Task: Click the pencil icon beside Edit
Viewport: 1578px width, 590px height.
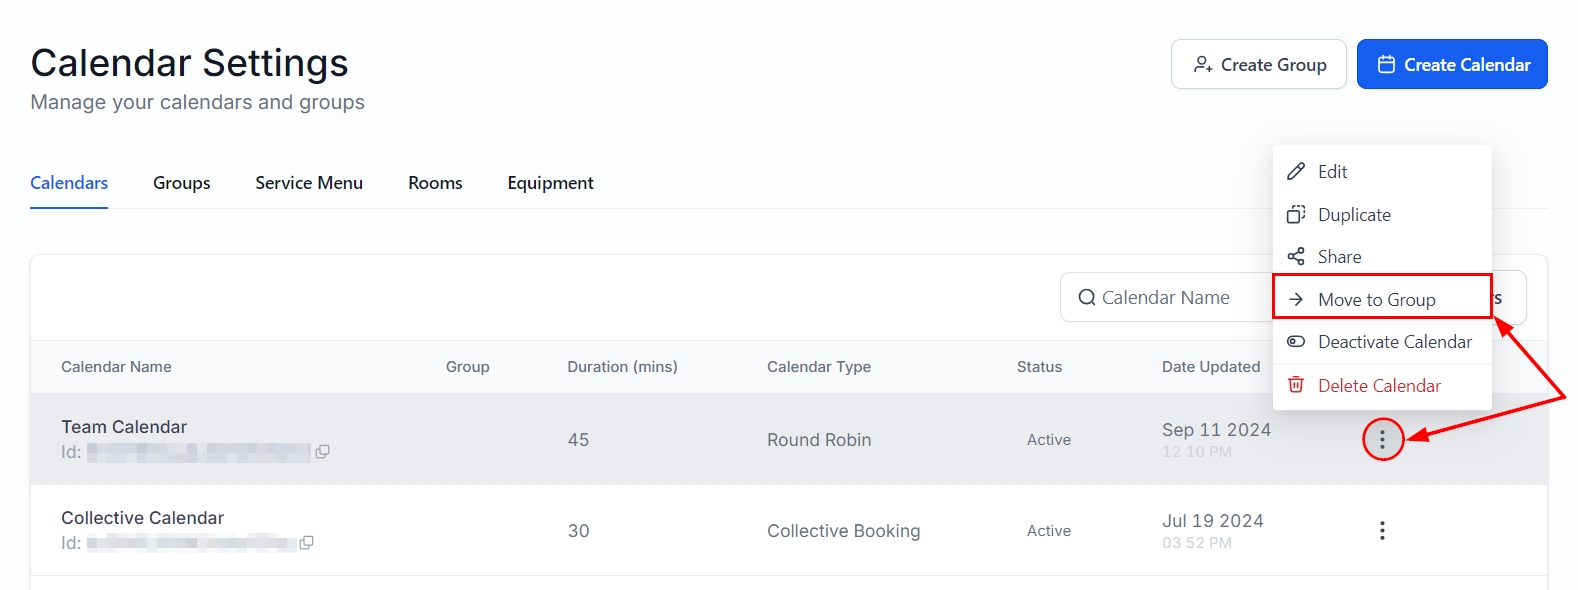Action: [1296, 172]
